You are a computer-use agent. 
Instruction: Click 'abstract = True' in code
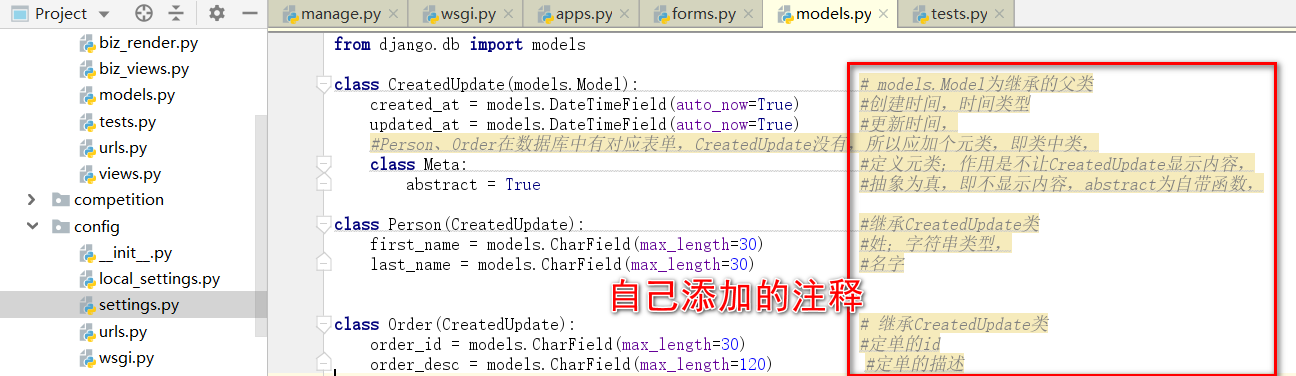(x=473, y=185)
